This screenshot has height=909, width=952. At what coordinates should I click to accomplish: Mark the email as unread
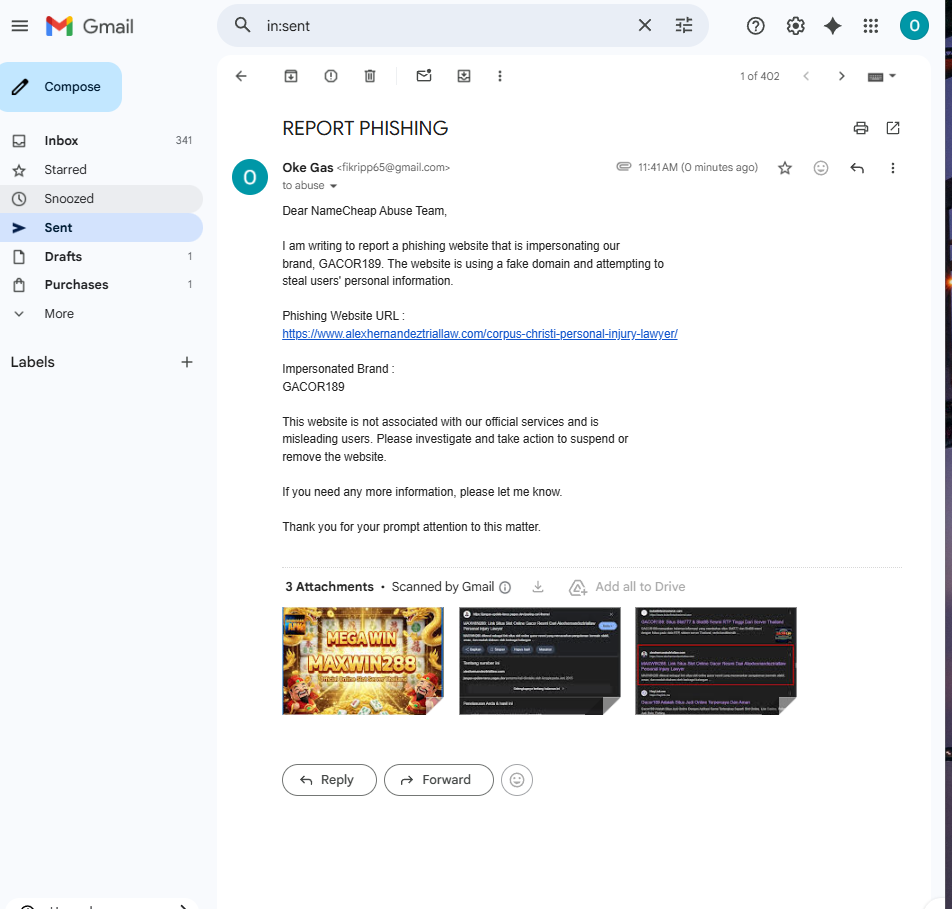click(x=424, y=76)
